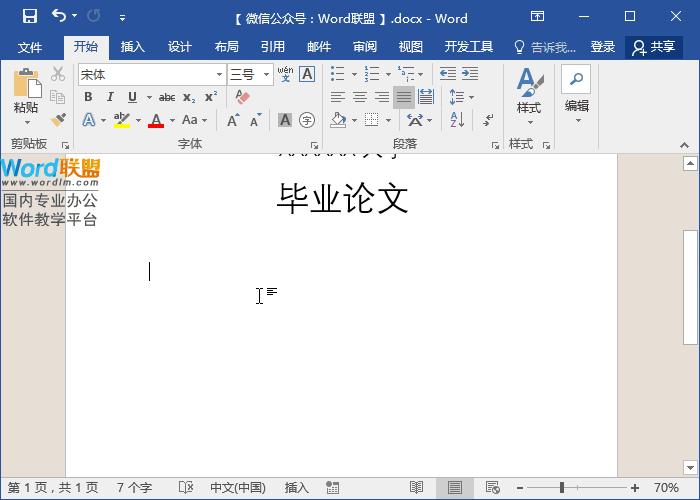Click the Increase Indent icon
This screenshot has height=500, width=700.
(470, 74)
